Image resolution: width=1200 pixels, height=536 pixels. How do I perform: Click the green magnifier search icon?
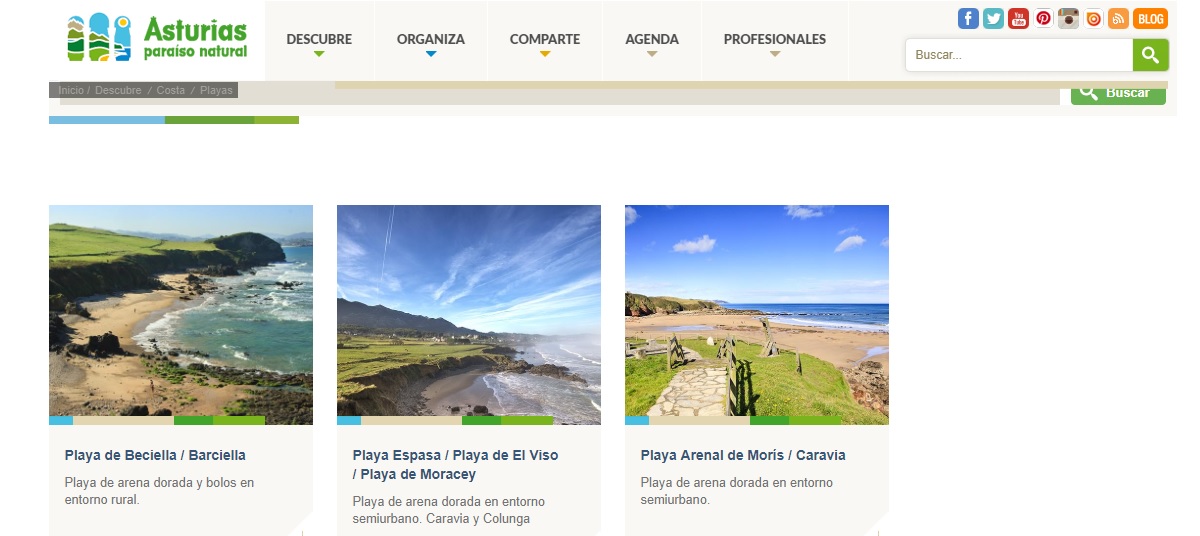[1151, 55]
